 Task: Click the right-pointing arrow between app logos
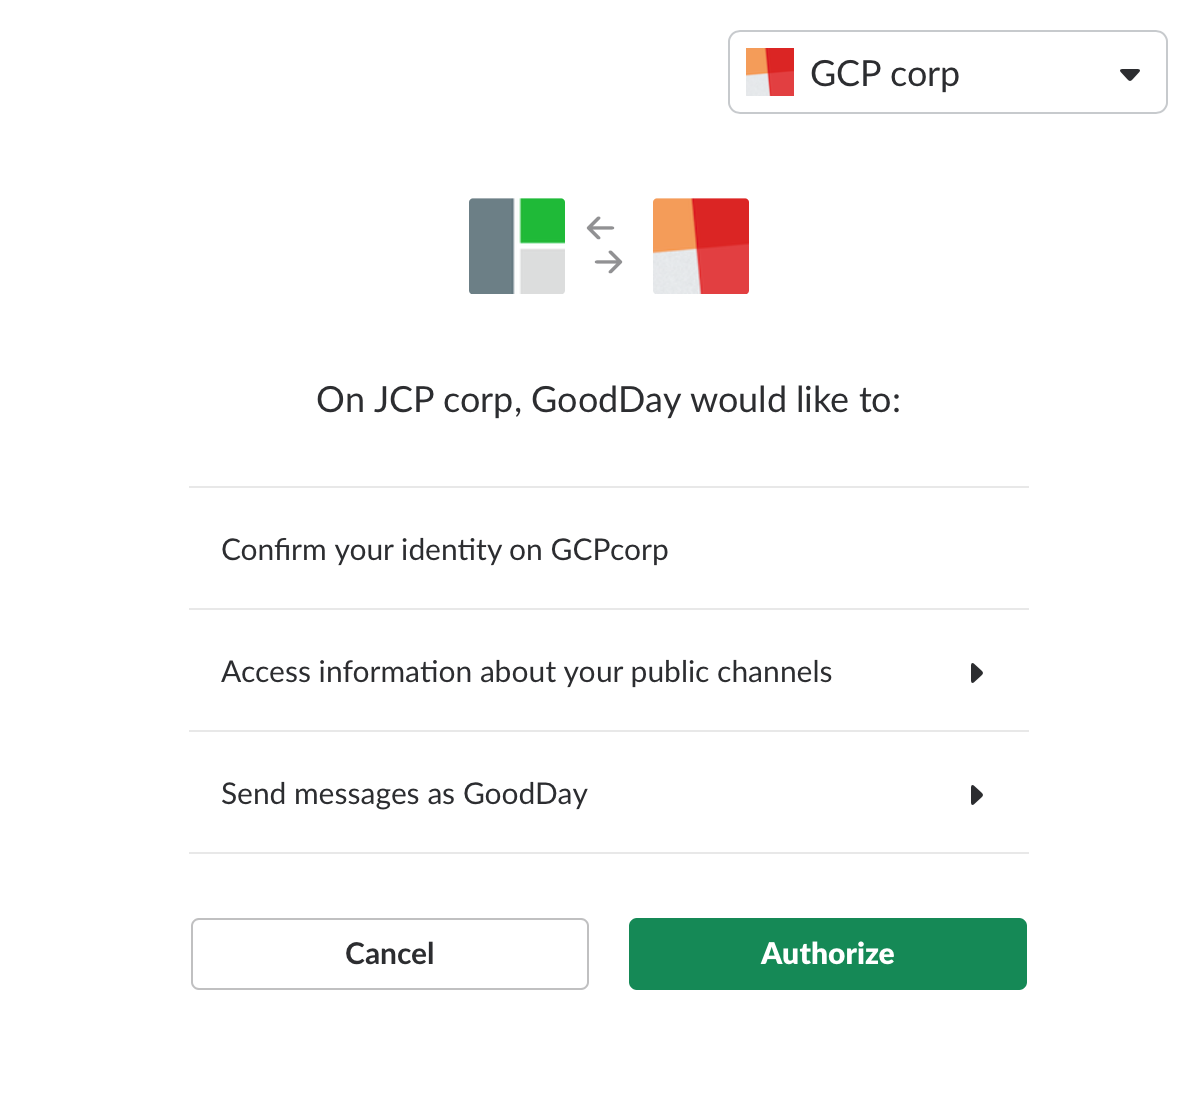coord(609,262)
